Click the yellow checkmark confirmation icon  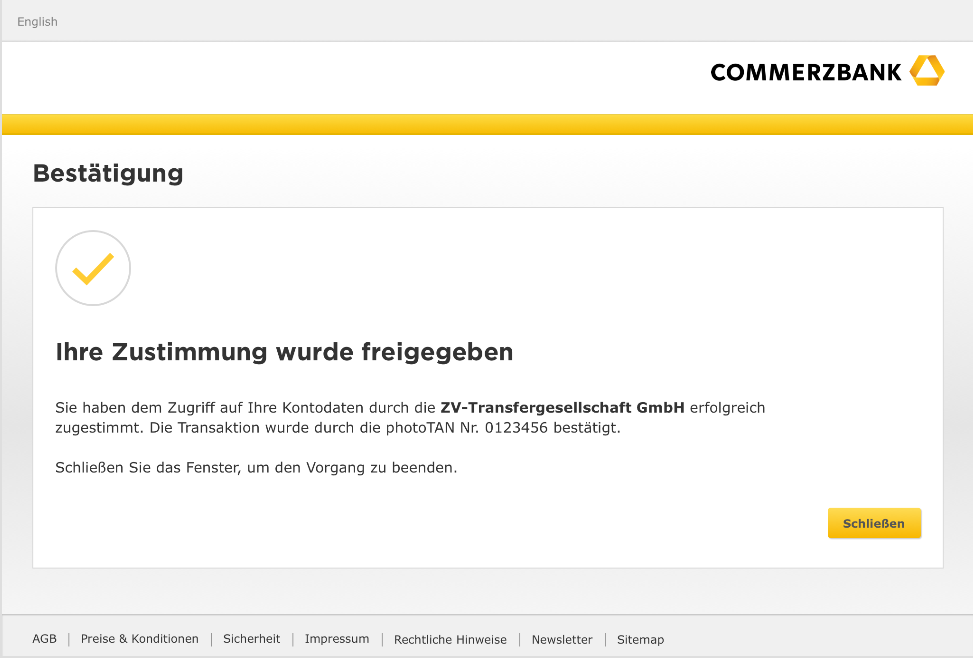pyautogui.click(x=93, y=268)
